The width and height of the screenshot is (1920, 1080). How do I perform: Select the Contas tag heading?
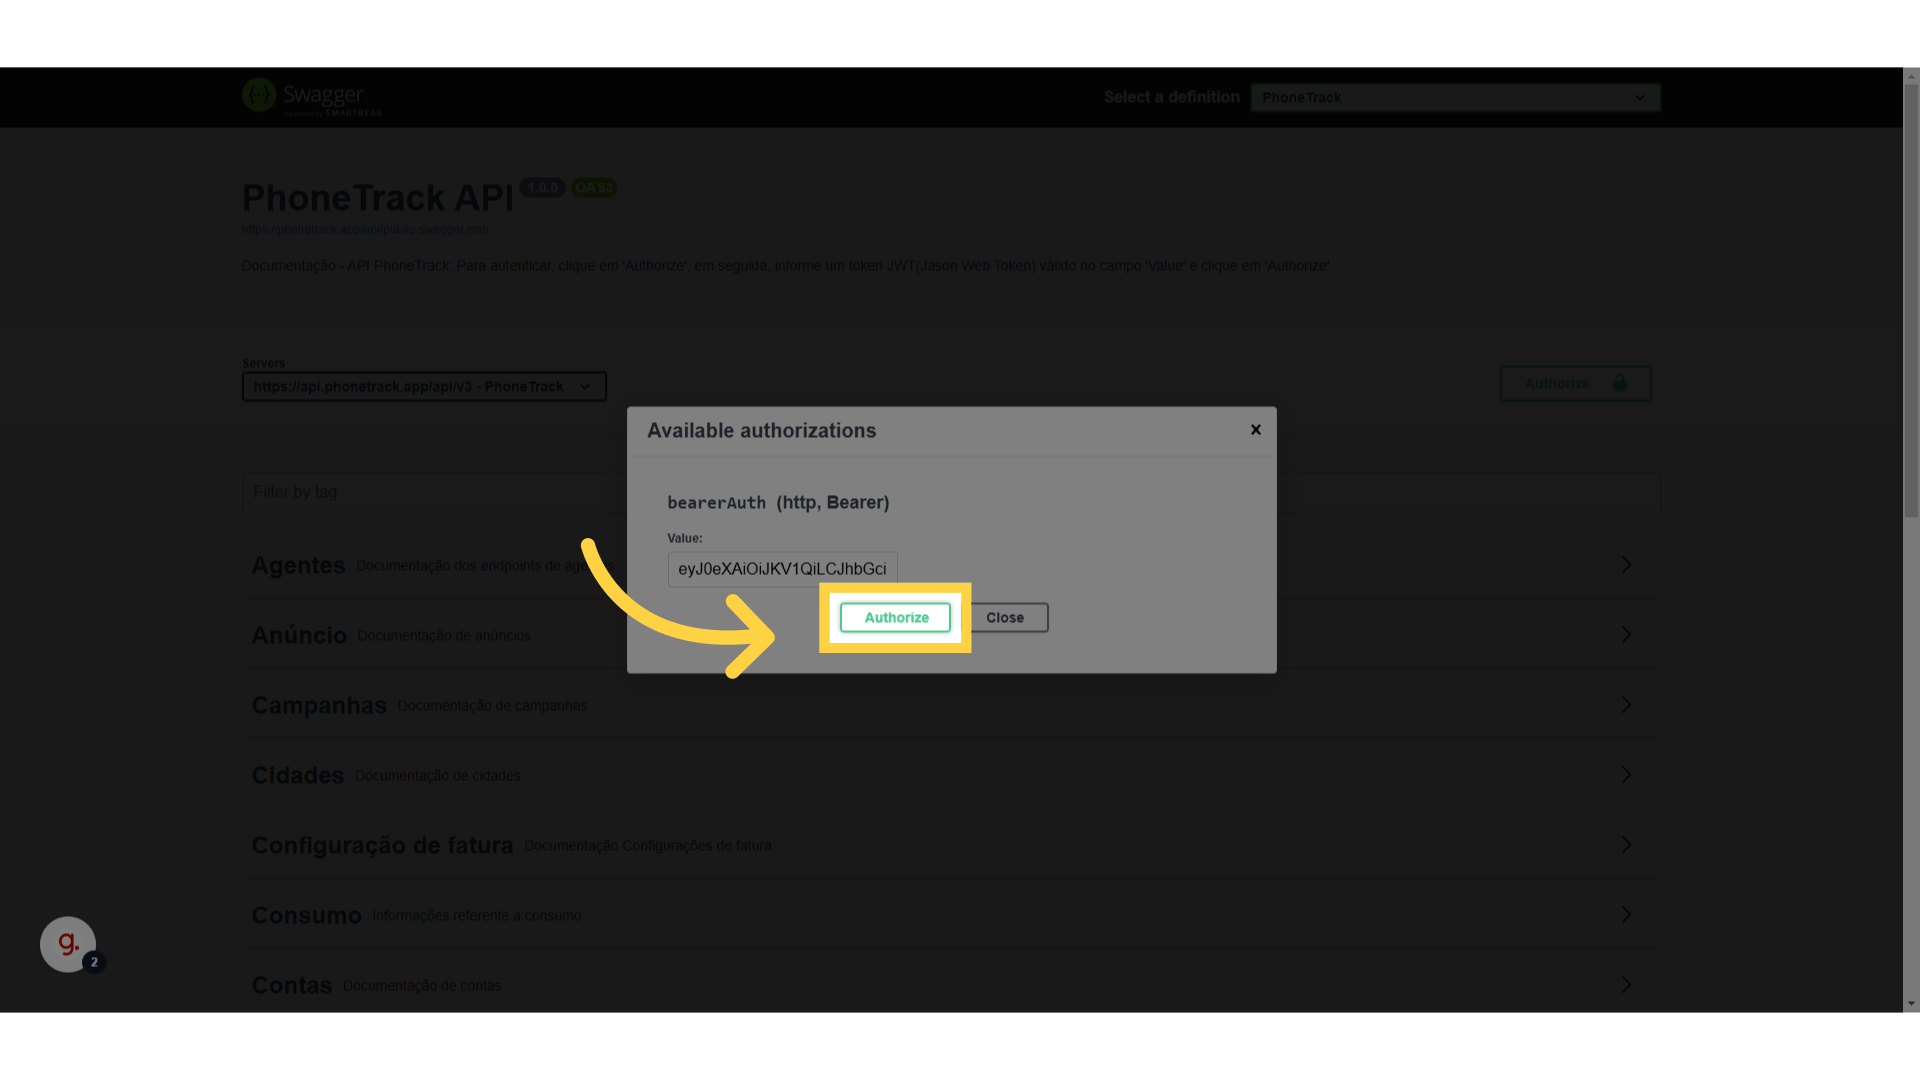click(x=291, y=986)
